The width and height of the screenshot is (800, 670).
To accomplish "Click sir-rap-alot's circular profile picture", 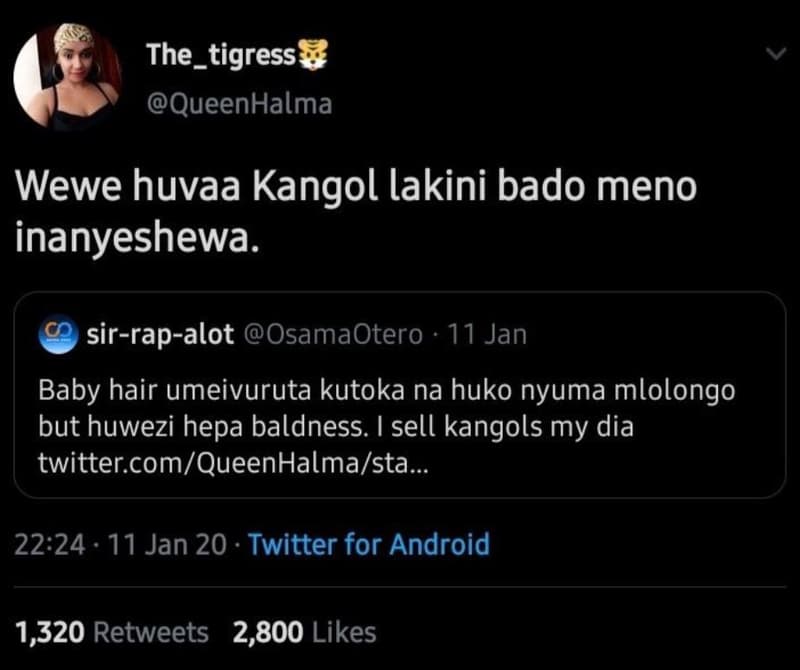I will coord(60,336).
